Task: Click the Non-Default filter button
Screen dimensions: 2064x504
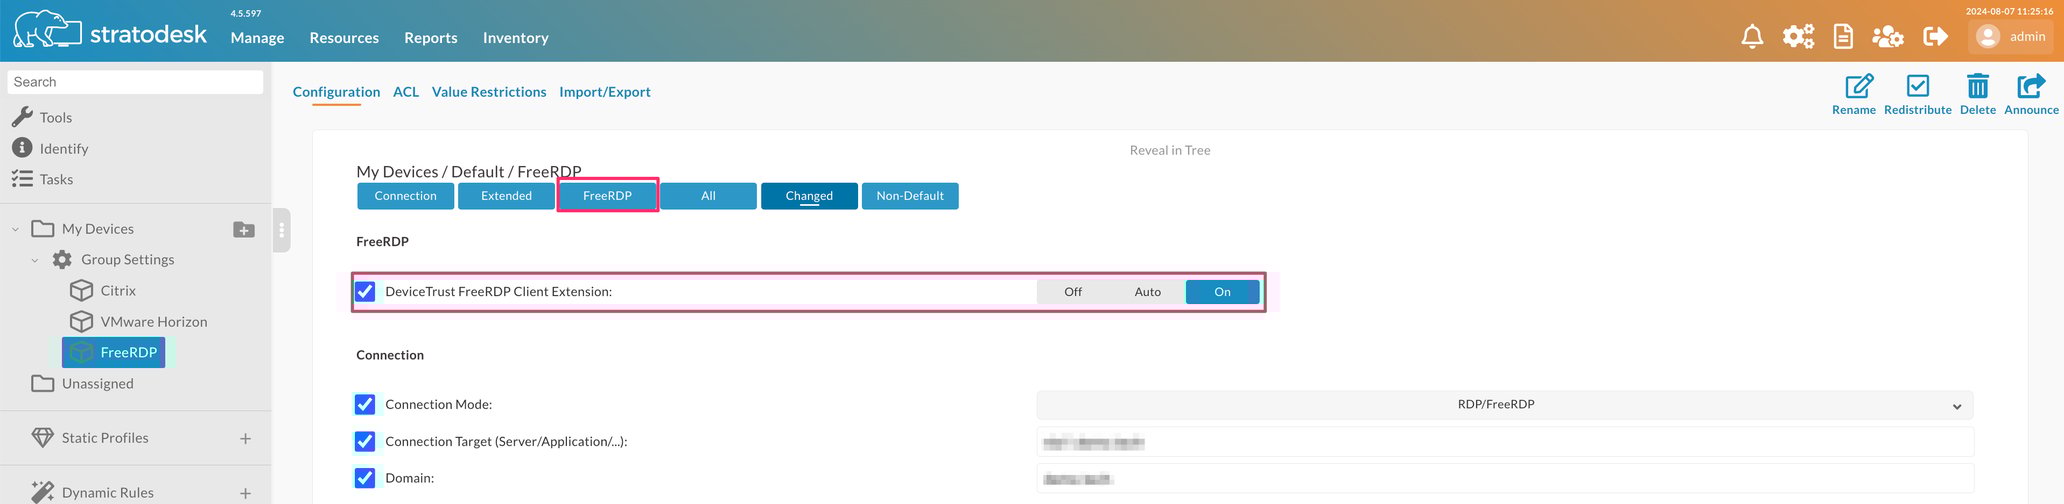Action: 909,196
